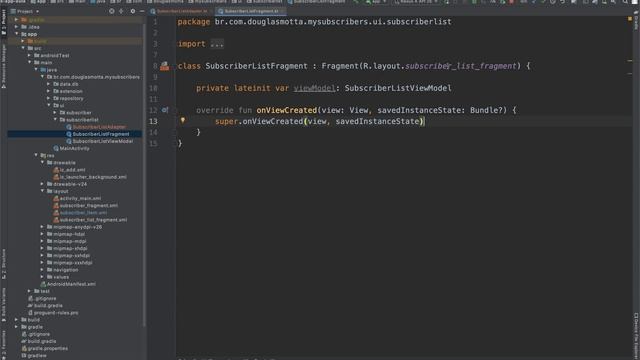This screenshot has width=640, height=360.
Task: Select MainActivity in the project tree
Action: 74,148
